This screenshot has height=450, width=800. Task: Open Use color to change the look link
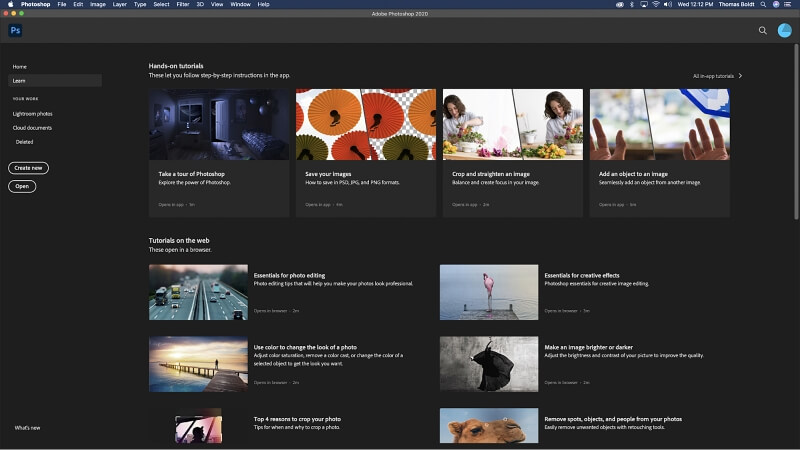tap(305, 347)
